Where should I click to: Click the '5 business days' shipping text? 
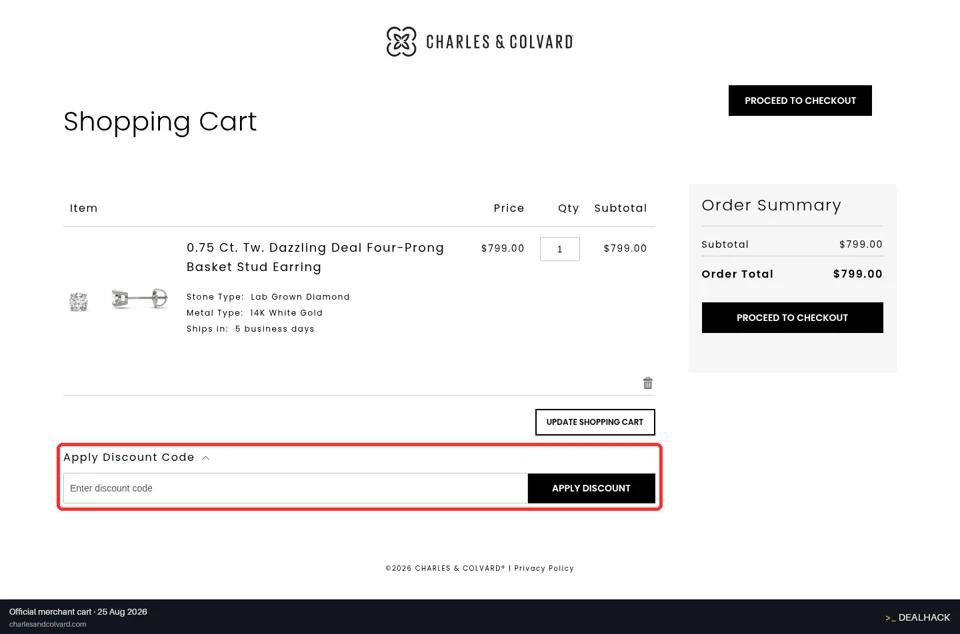click(x=274, y=329)
